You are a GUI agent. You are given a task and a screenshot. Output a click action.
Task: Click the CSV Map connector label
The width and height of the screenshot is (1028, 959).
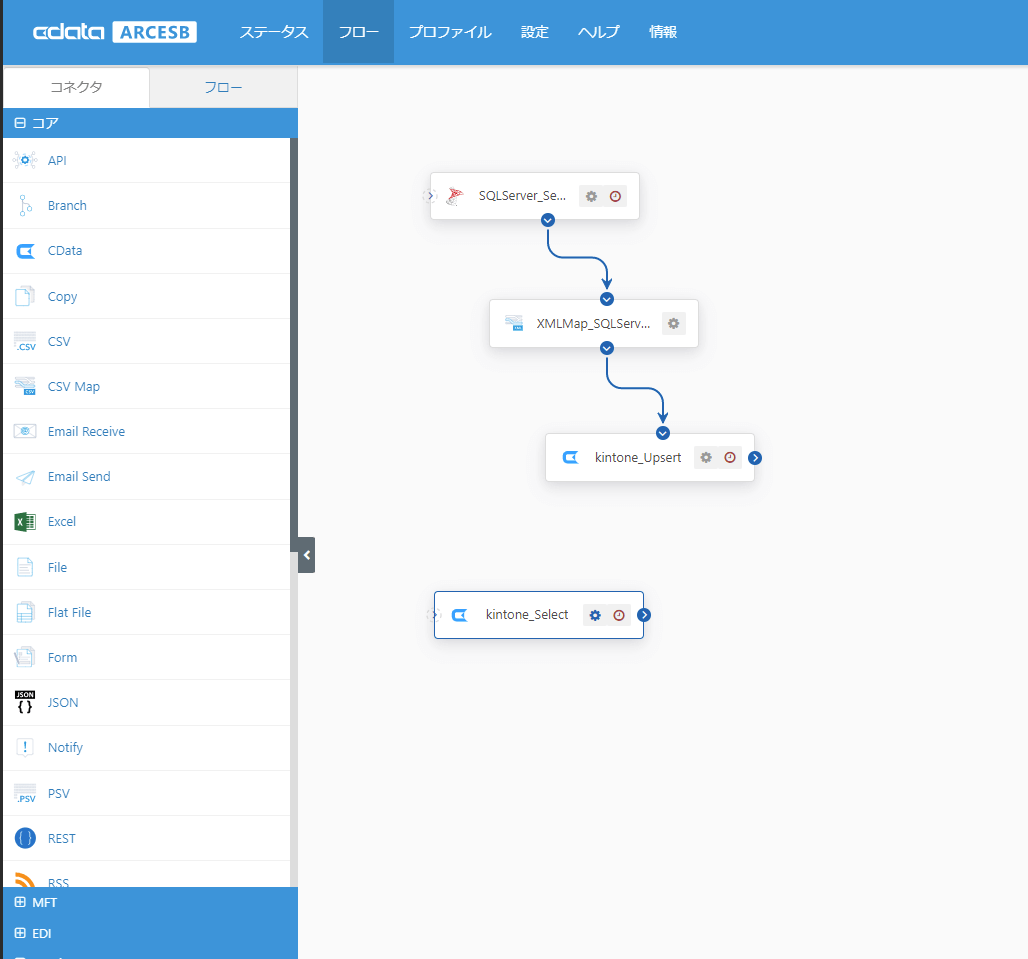[x=74, y=387]
